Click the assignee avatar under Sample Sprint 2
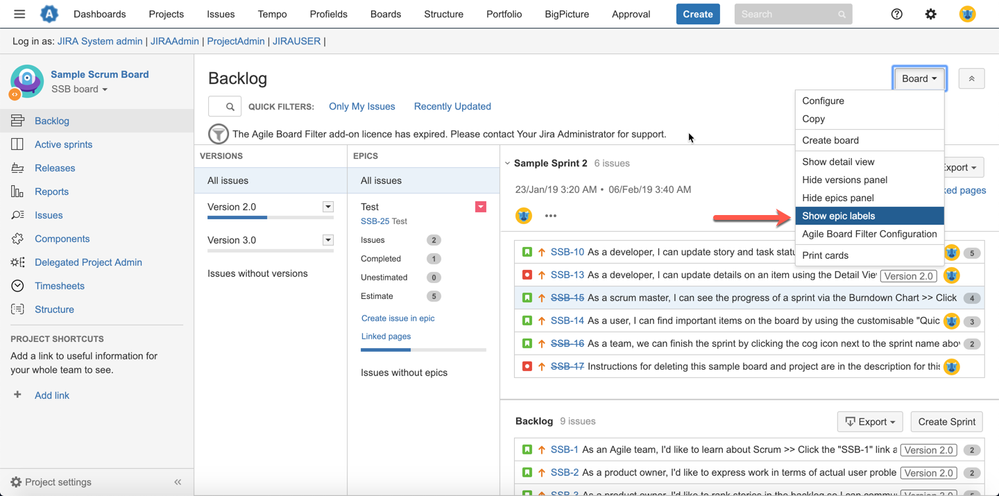The image size is (999, 496). [x=523, y=215]
